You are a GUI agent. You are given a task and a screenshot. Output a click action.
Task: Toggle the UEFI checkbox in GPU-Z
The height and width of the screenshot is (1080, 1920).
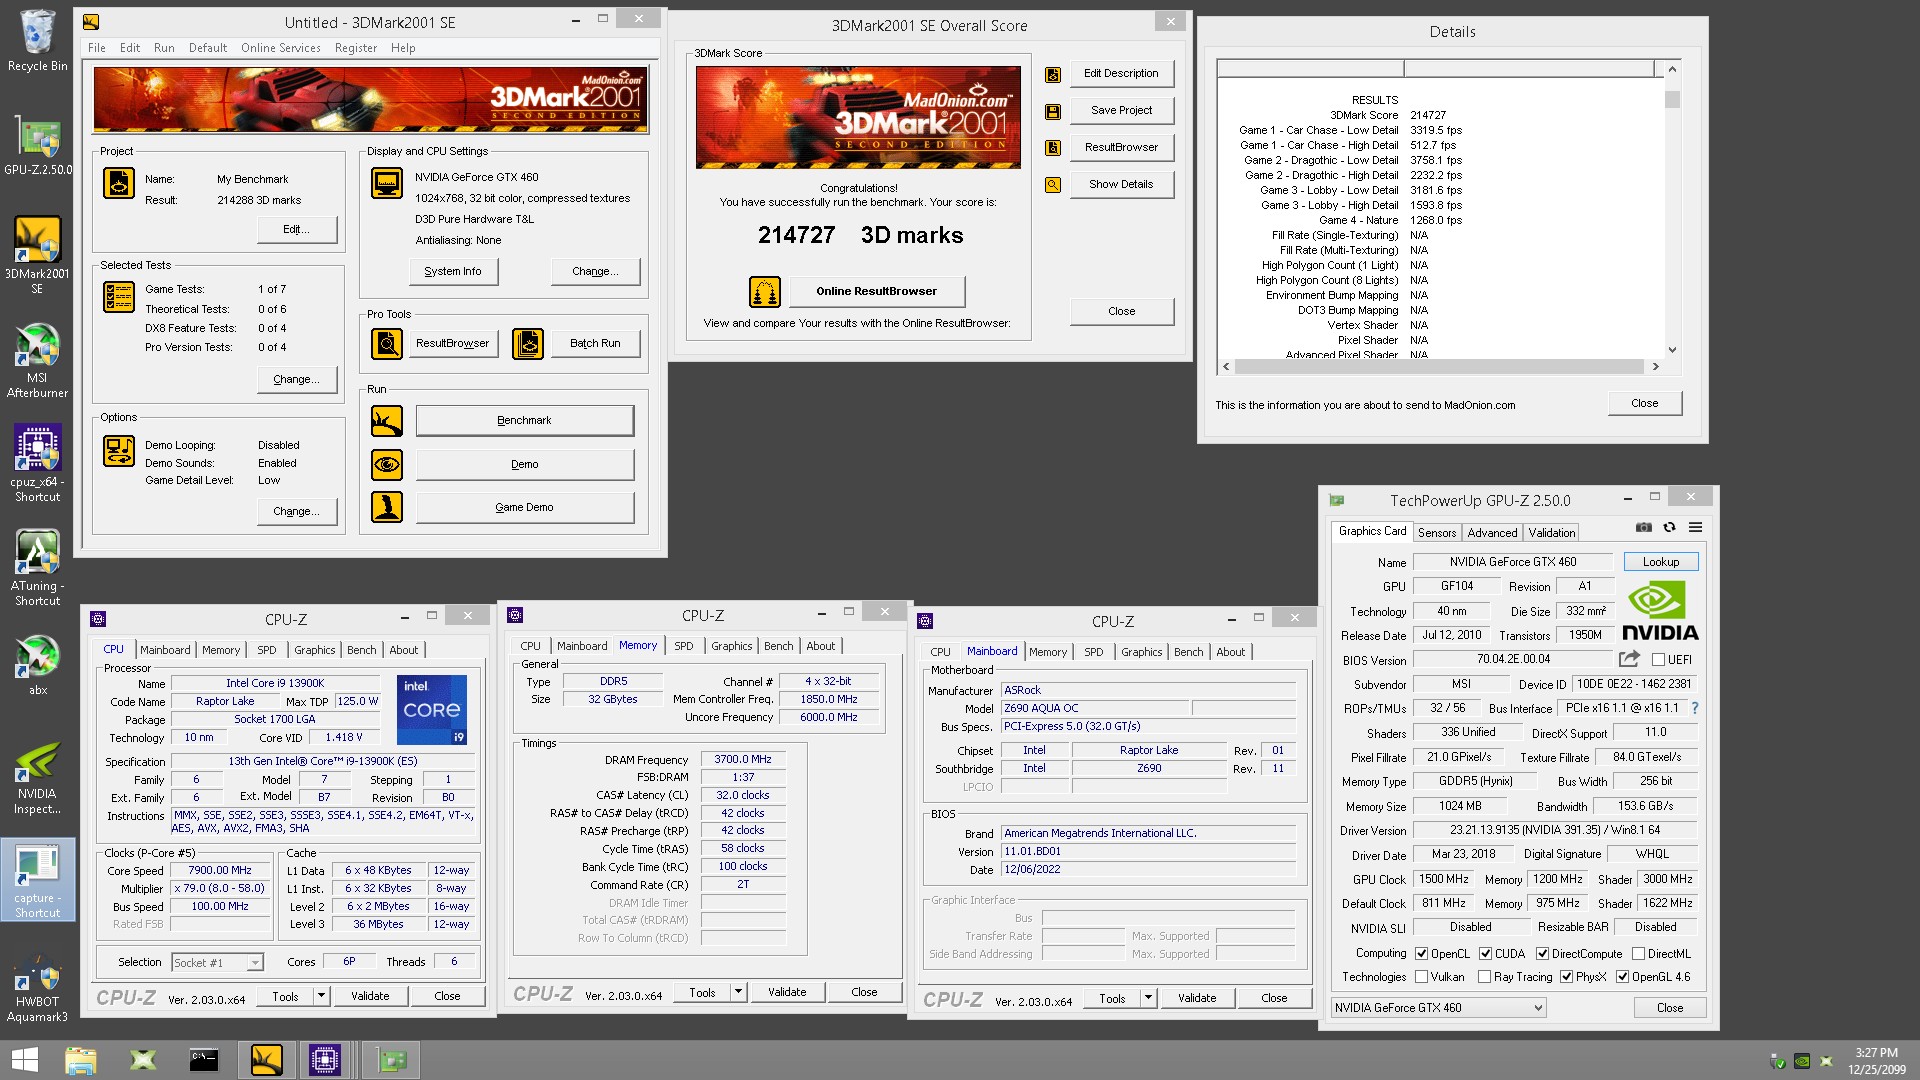[1658, 660]
